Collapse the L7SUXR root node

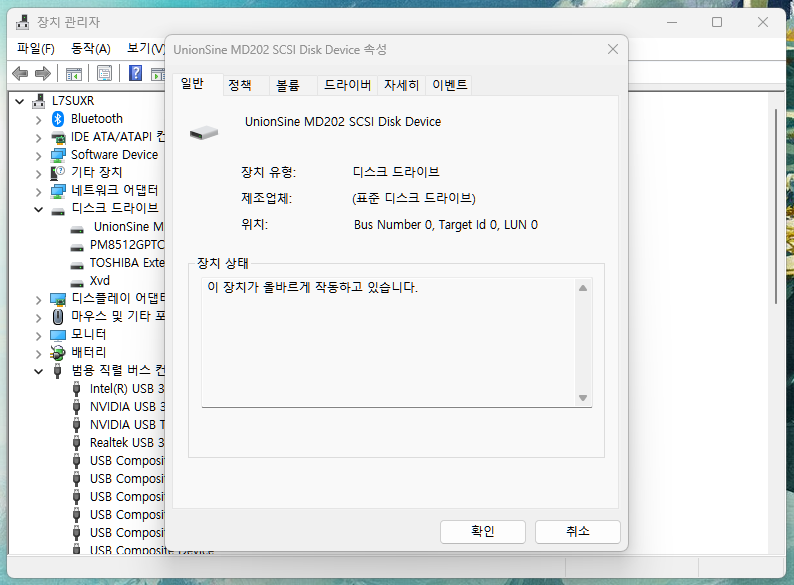tap(20, 101)
